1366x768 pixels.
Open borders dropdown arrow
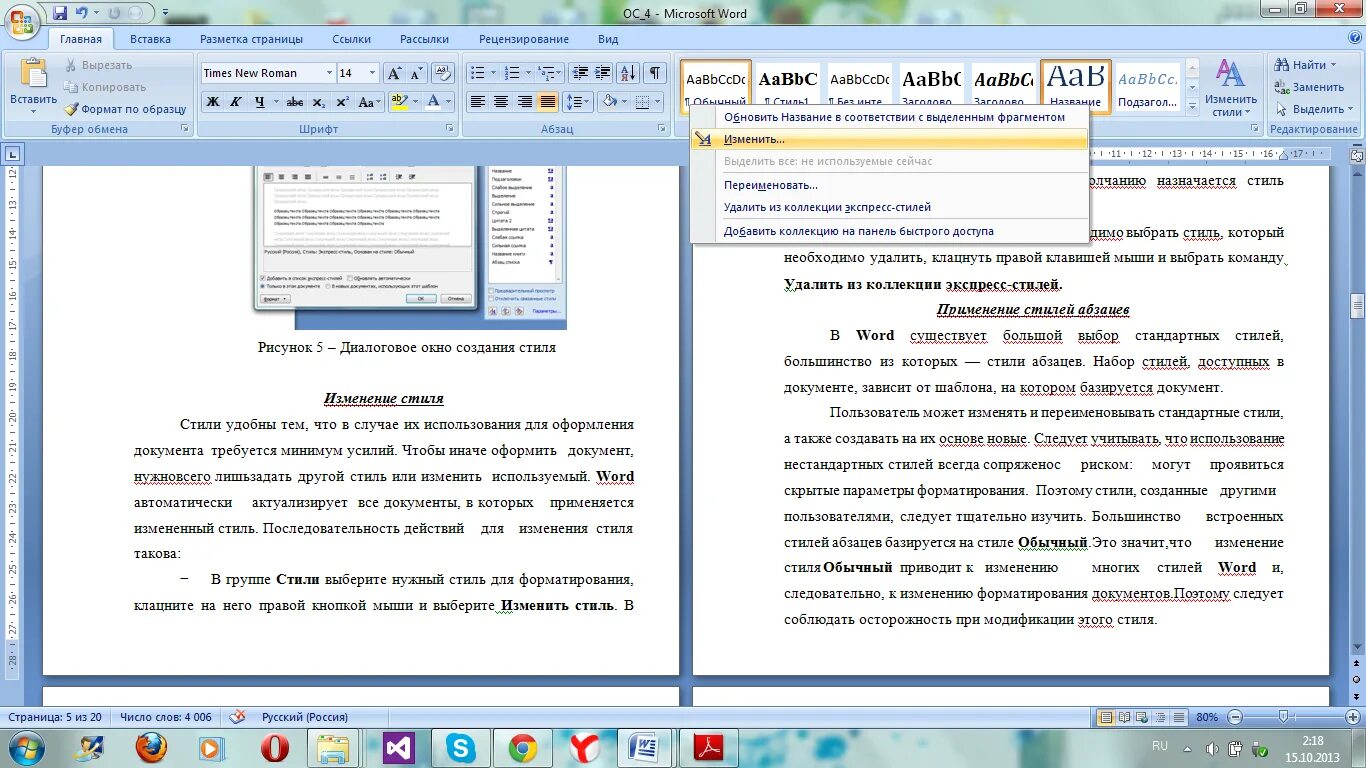(x=658, y=102)
